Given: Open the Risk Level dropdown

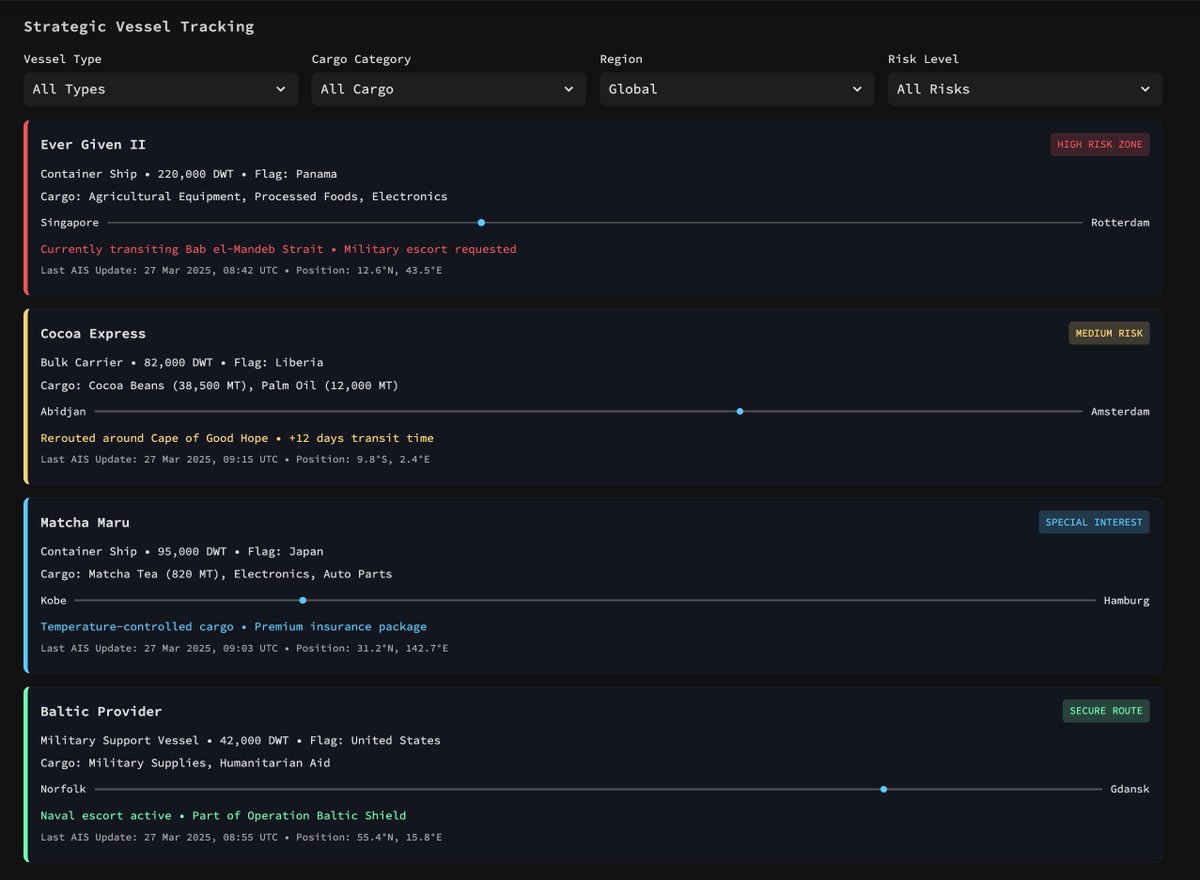Looking at the screenshot, I should coord(1025,89).
